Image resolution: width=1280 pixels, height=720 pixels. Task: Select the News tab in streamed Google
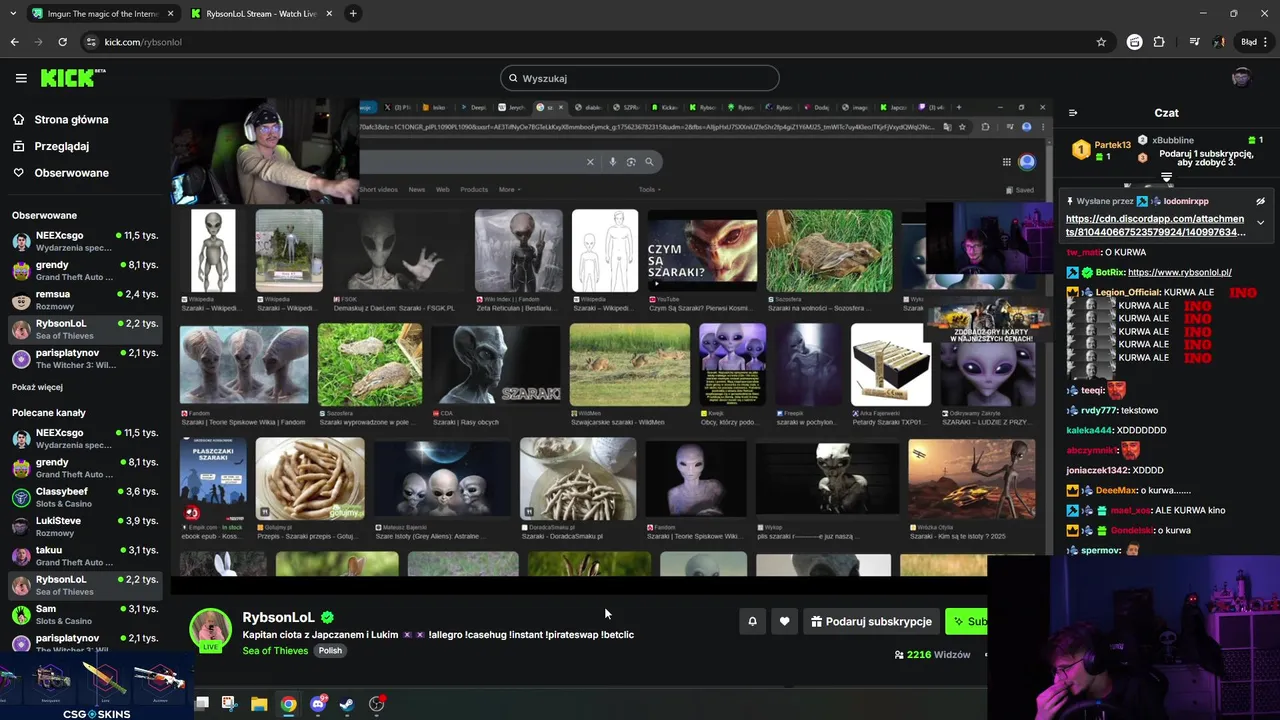(x=416, y=189)
